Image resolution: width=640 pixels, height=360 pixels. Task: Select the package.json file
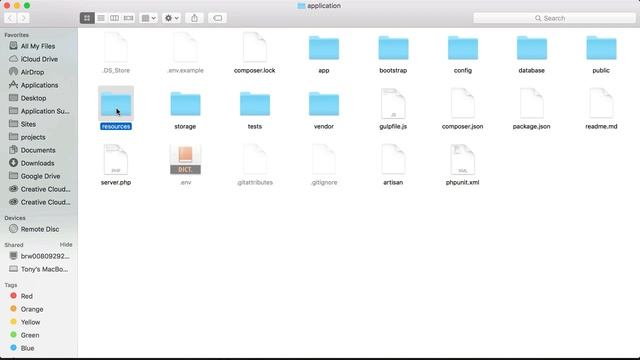[531, 109]
